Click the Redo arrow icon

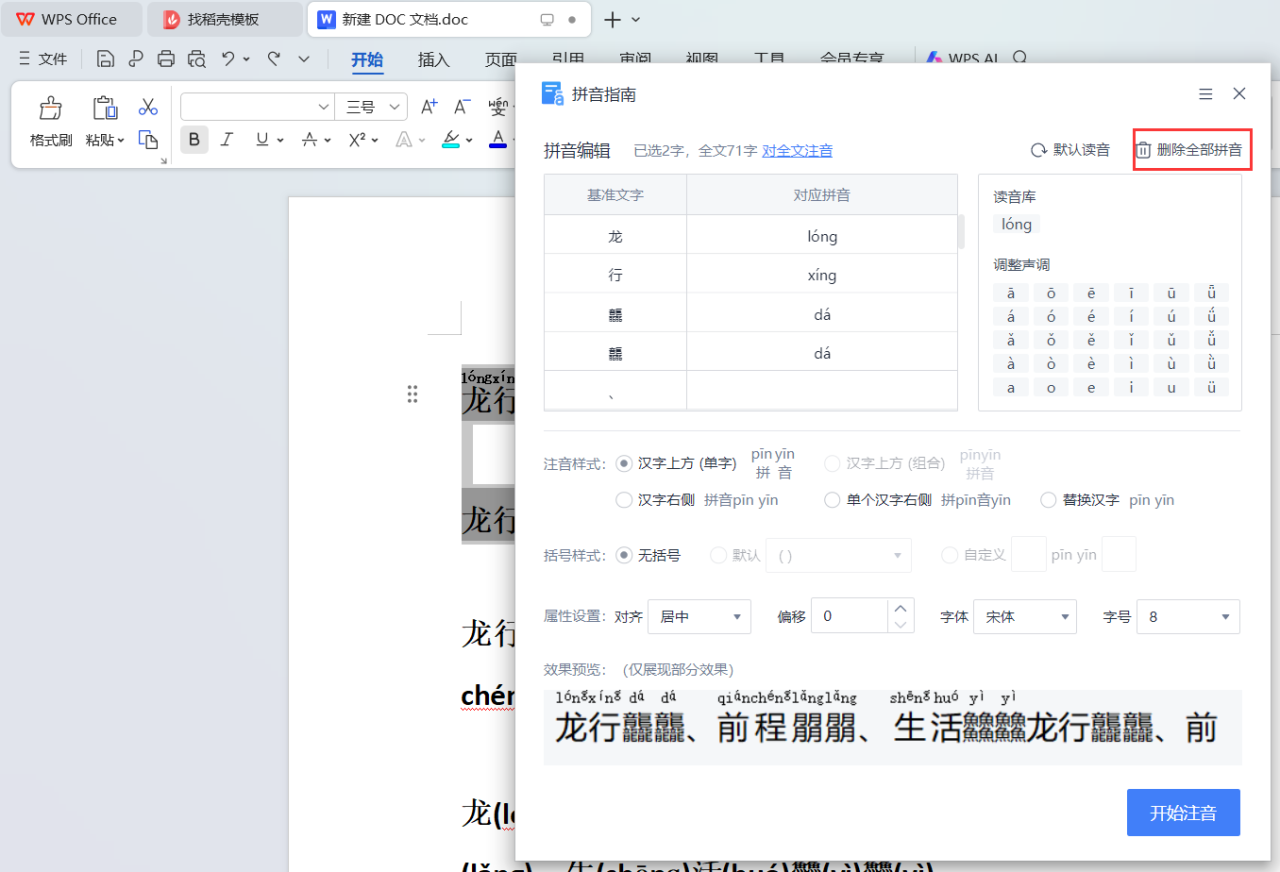point(273,59)
